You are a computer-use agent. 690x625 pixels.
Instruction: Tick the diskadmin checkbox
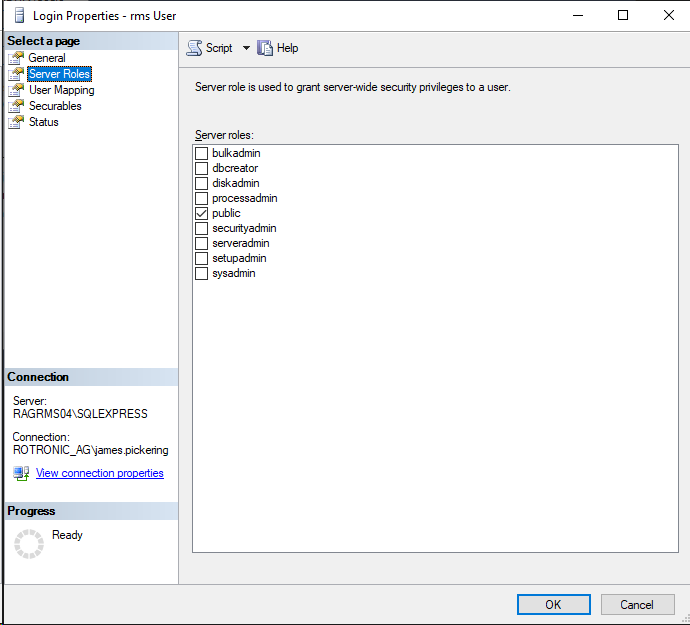pyautogui.click(x=202, y=183)
